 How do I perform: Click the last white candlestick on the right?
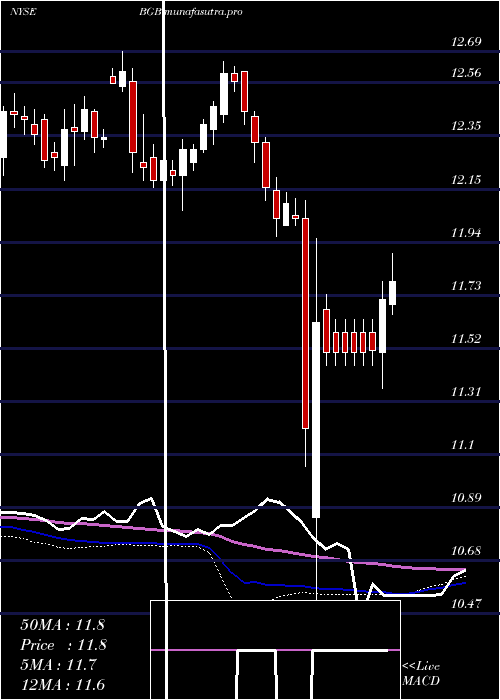(393, 293)
